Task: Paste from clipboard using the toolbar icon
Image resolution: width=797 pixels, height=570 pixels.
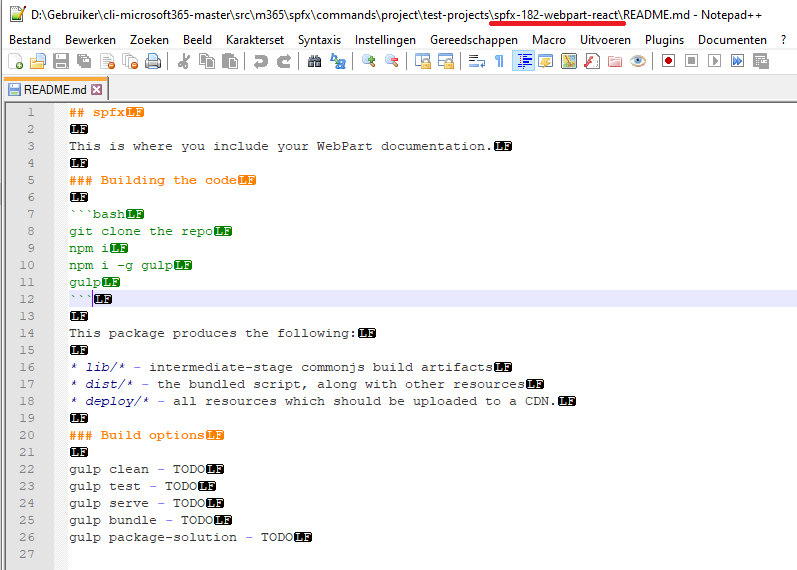Action: tap(230, 62)
